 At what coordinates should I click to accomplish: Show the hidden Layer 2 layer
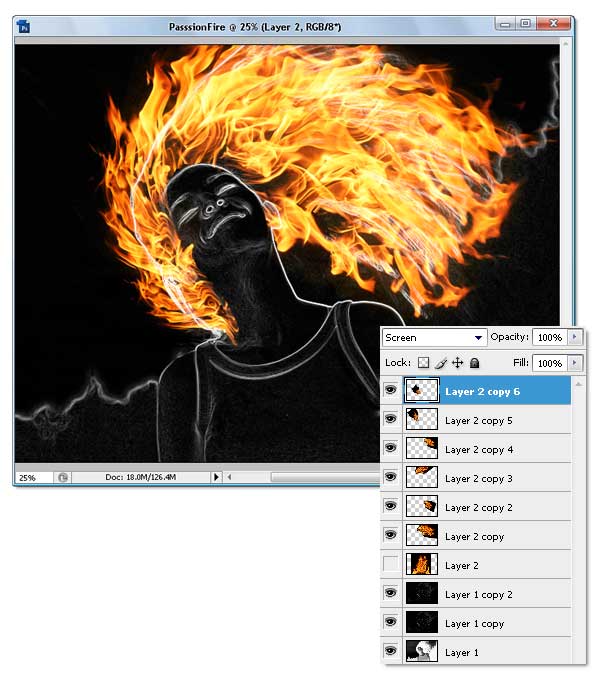pos(391,566)
